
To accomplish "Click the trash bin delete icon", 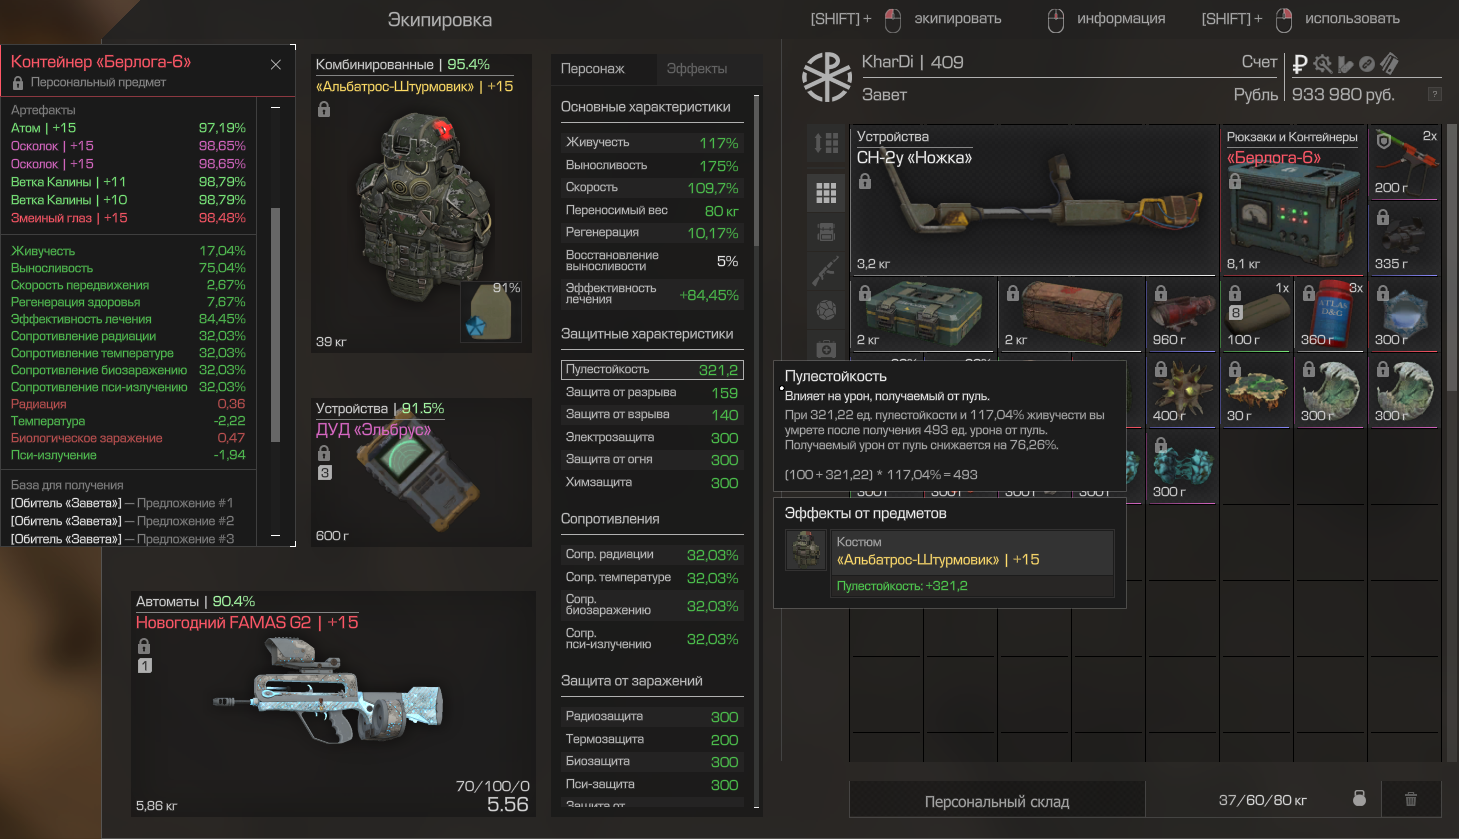I will point(1411,799).
